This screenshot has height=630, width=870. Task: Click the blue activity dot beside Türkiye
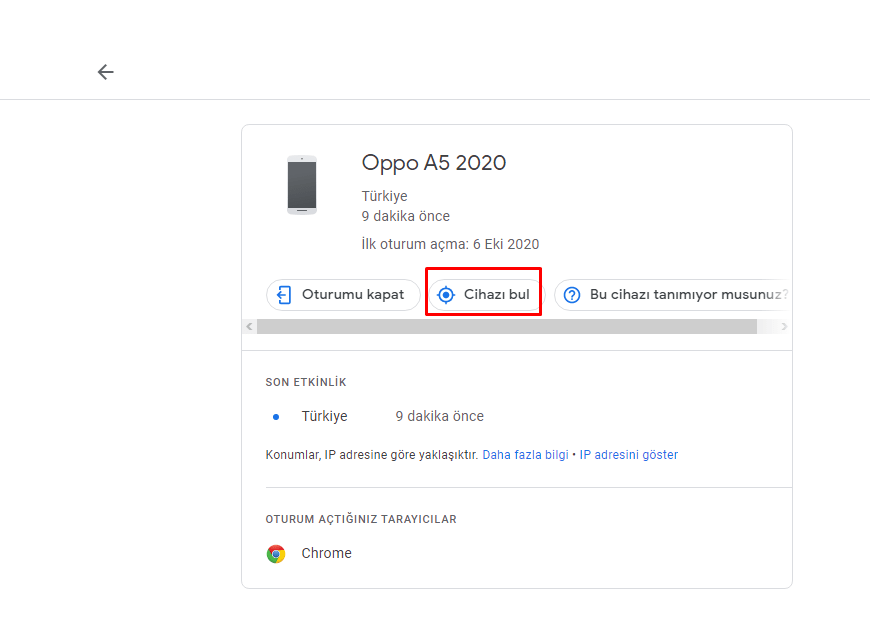click(276, 417)
